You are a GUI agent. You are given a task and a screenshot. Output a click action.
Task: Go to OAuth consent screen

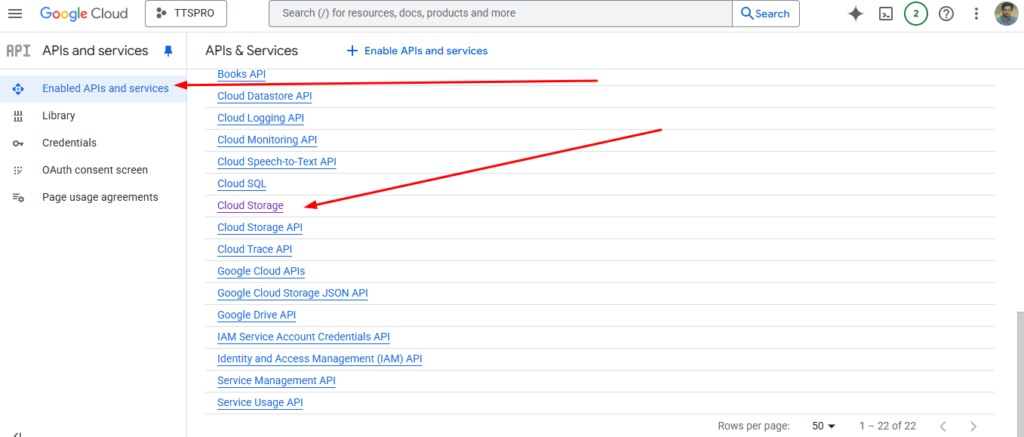pyautogui.click(x=94, y=170)
